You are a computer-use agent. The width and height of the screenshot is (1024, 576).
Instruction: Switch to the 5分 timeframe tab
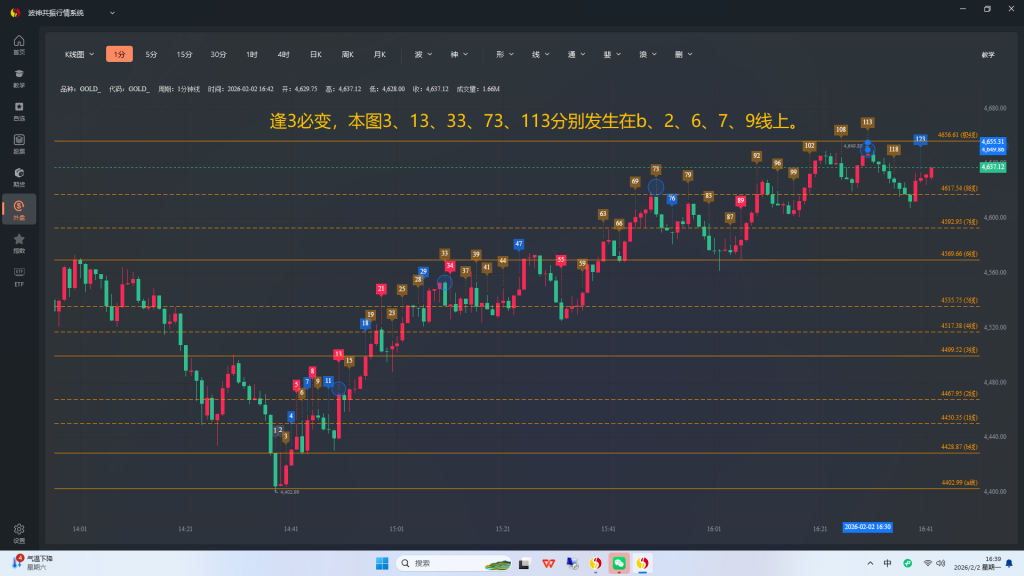(x=151, y=54)
